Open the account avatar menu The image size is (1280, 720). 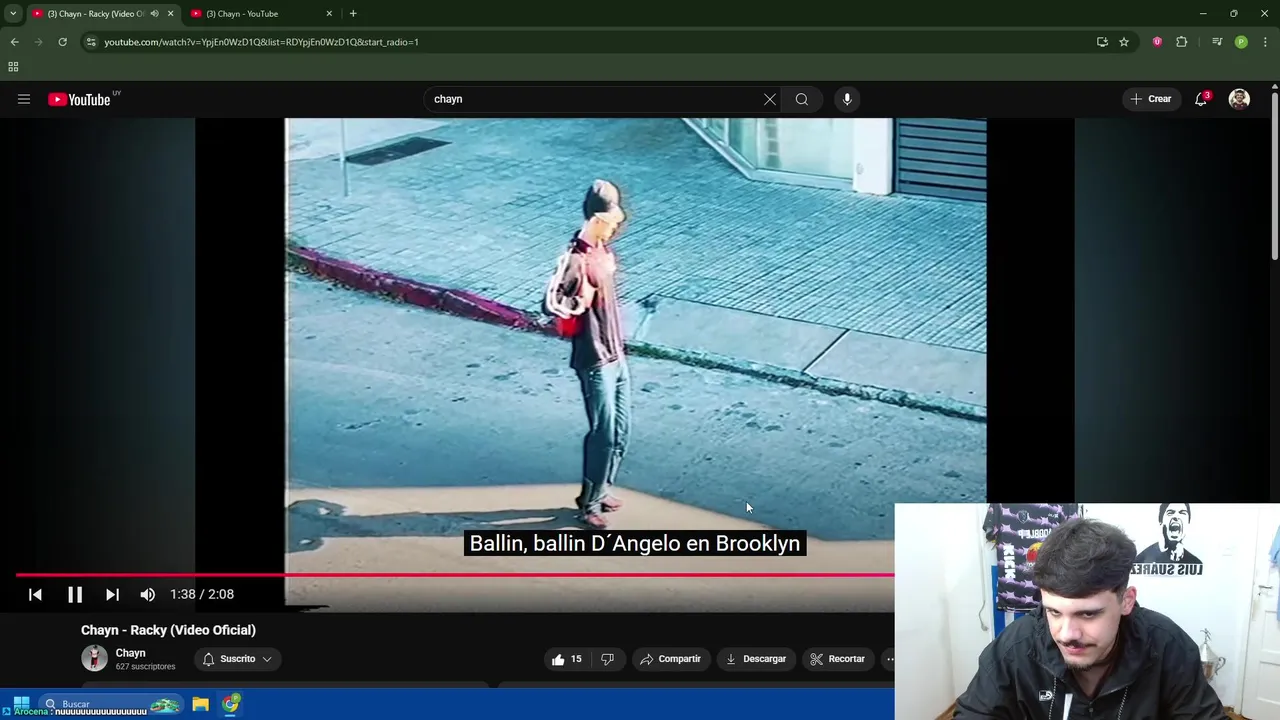1239,99
